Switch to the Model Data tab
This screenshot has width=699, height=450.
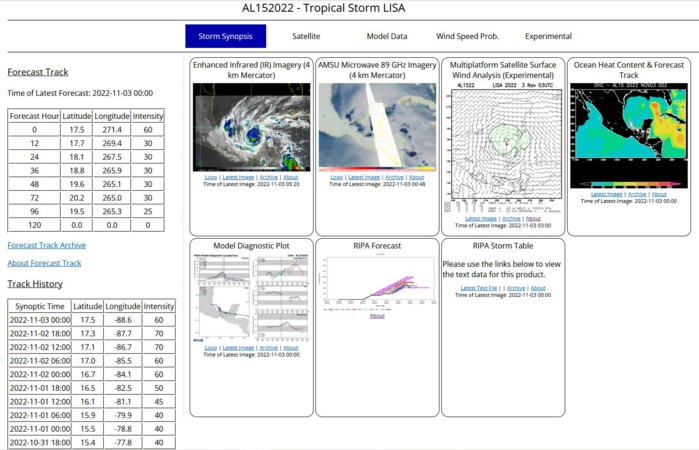pyautogui.click(x=386, y=36)
